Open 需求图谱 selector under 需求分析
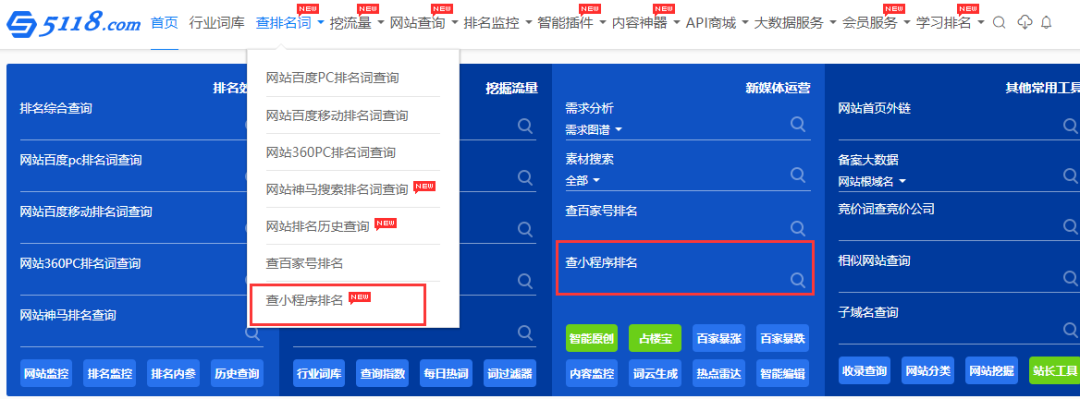 (593, 130)
